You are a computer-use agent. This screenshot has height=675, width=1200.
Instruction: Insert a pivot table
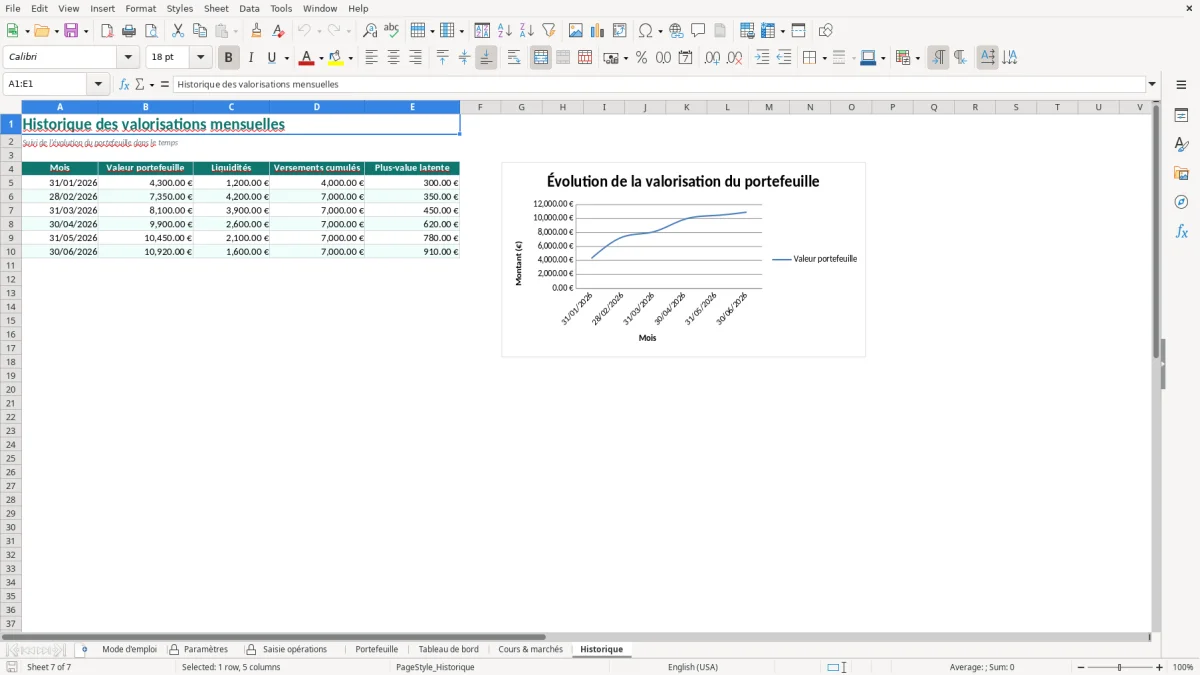point(620,31)
